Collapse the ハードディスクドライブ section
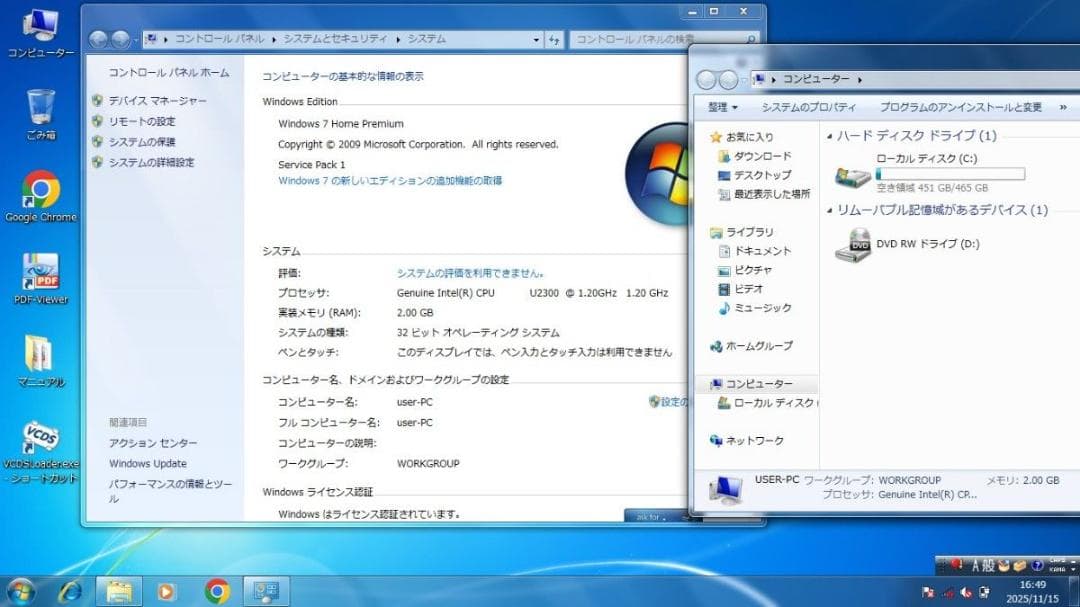This screenshot has width=1080, height=607. point(831,135)
